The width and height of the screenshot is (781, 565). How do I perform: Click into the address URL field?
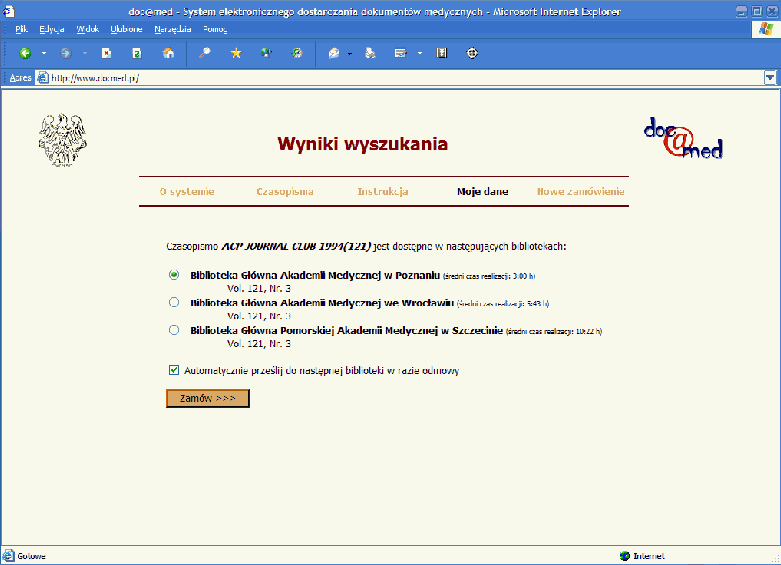[x=400, y=77]
